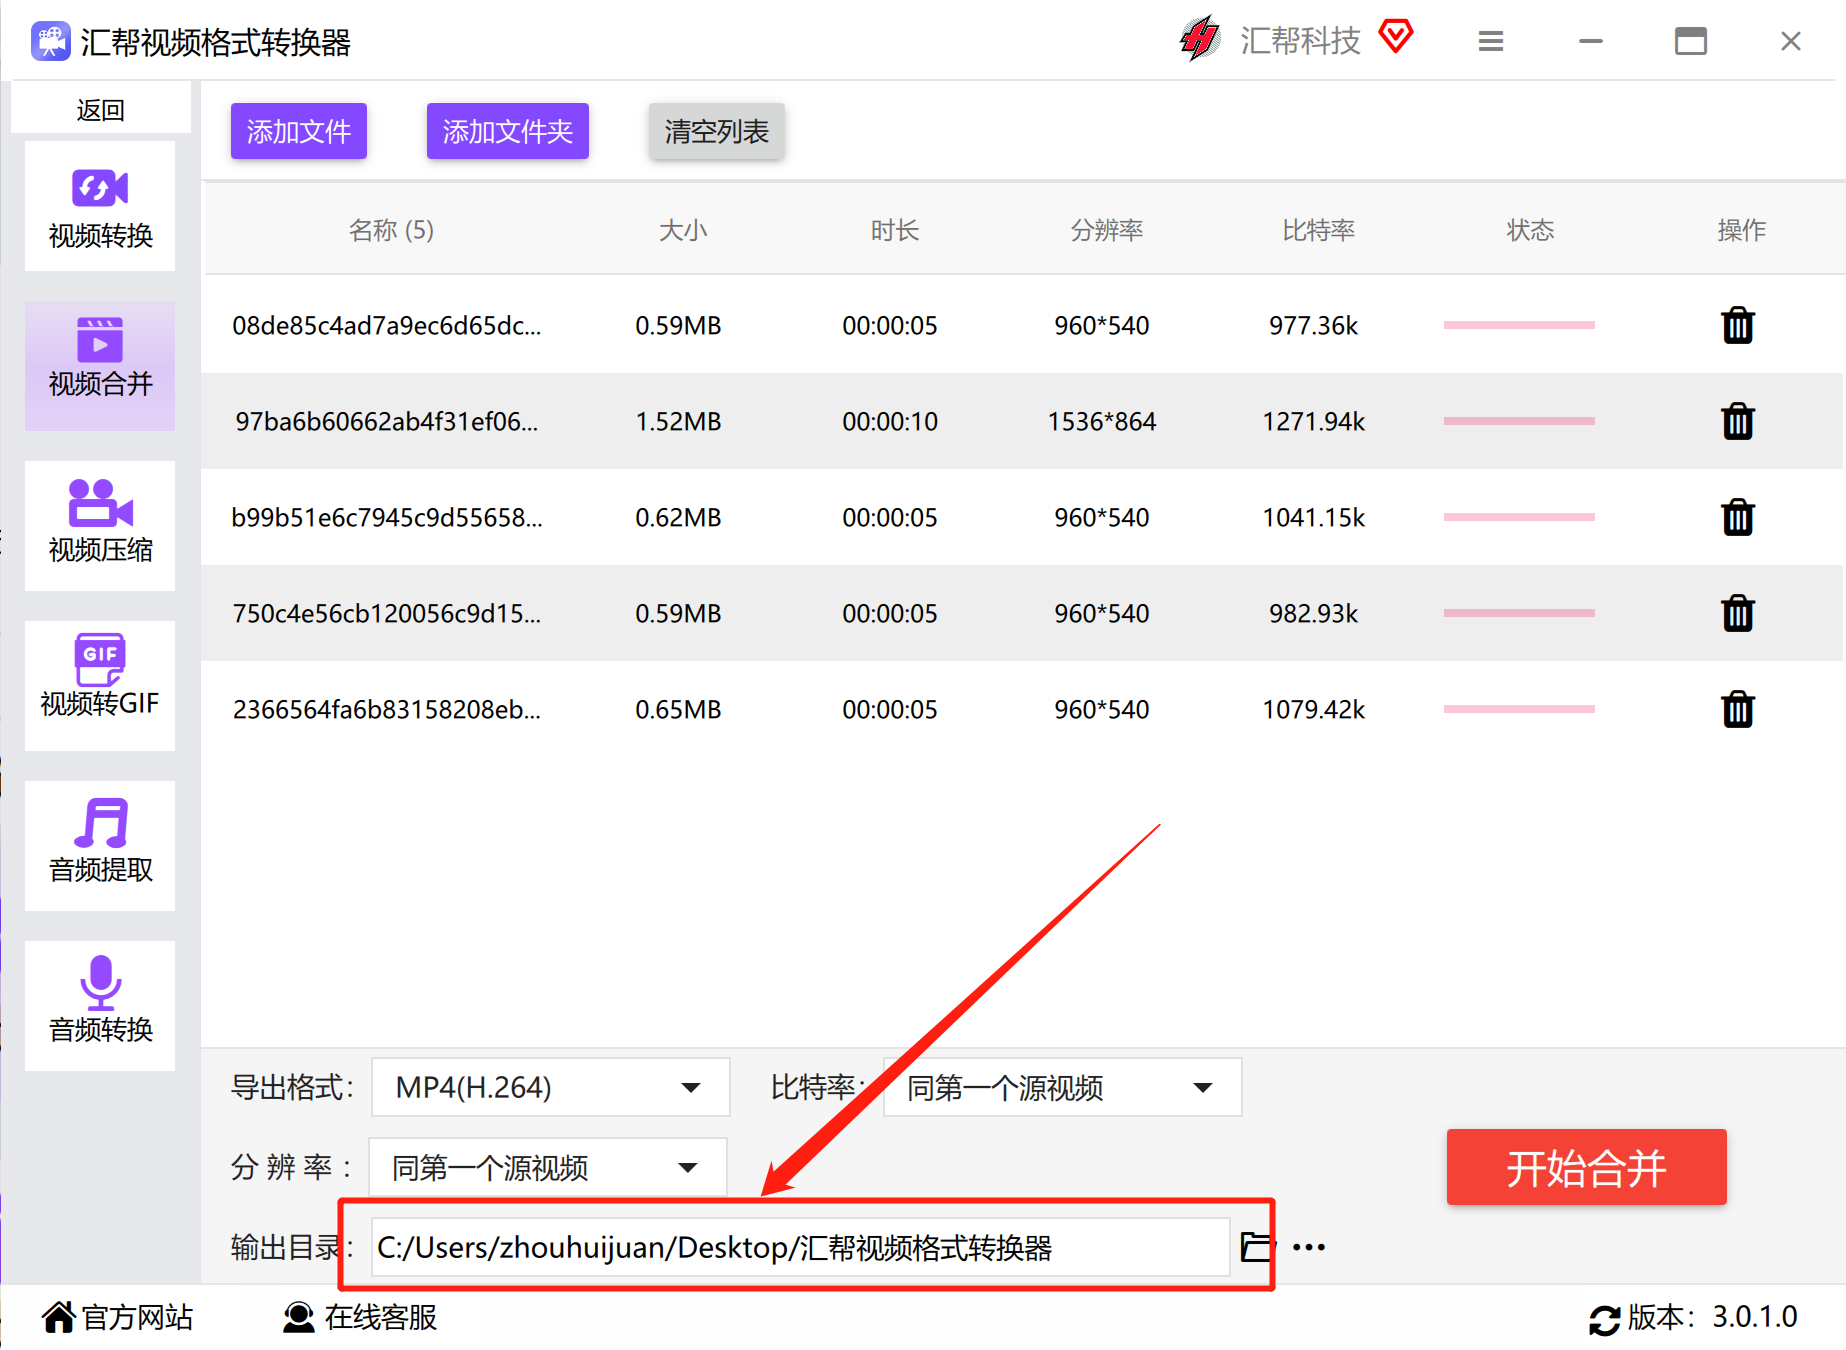The height and width of the screenshot is (1350, 1846).
Task: Open the 视频转GIF tool
Action: point(100,686)
